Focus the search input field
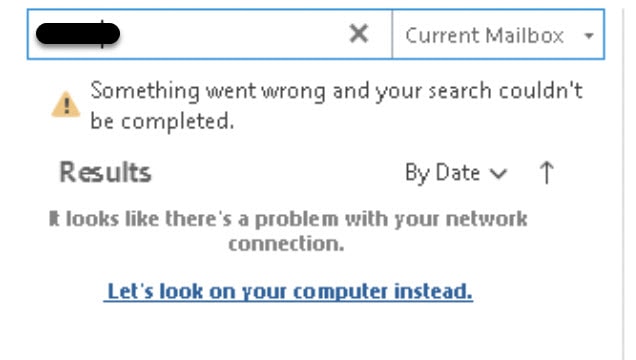 210,34
